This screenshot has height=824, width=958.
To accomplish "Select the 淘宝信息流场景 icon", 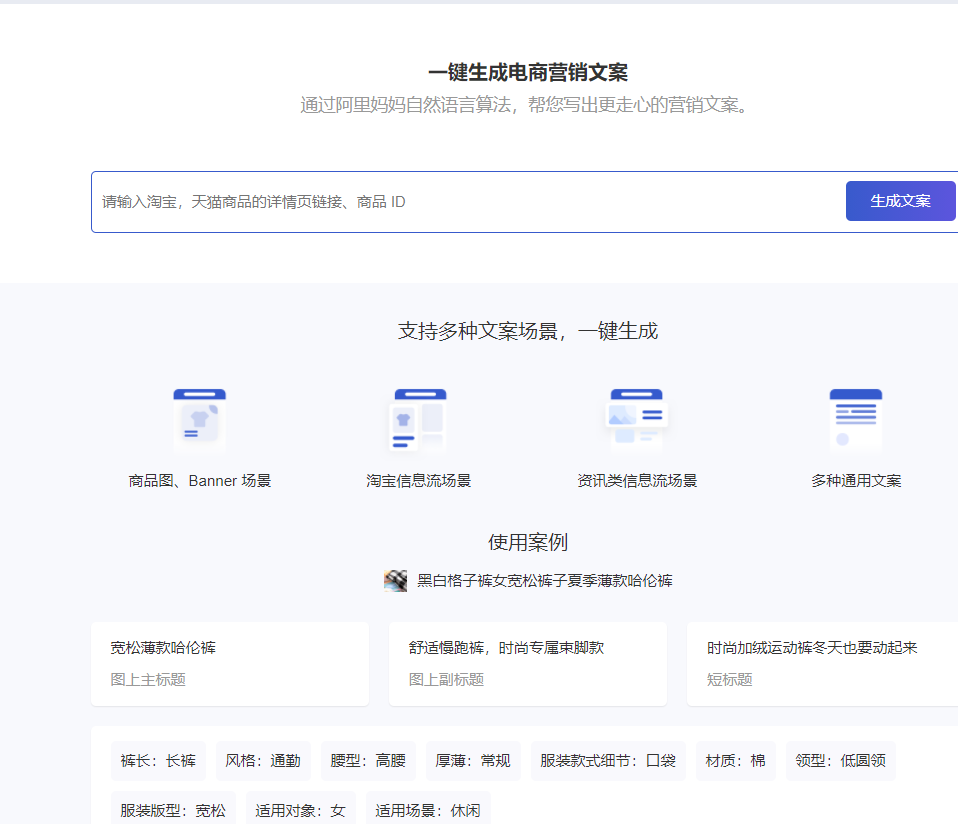I will coord(418,418).
